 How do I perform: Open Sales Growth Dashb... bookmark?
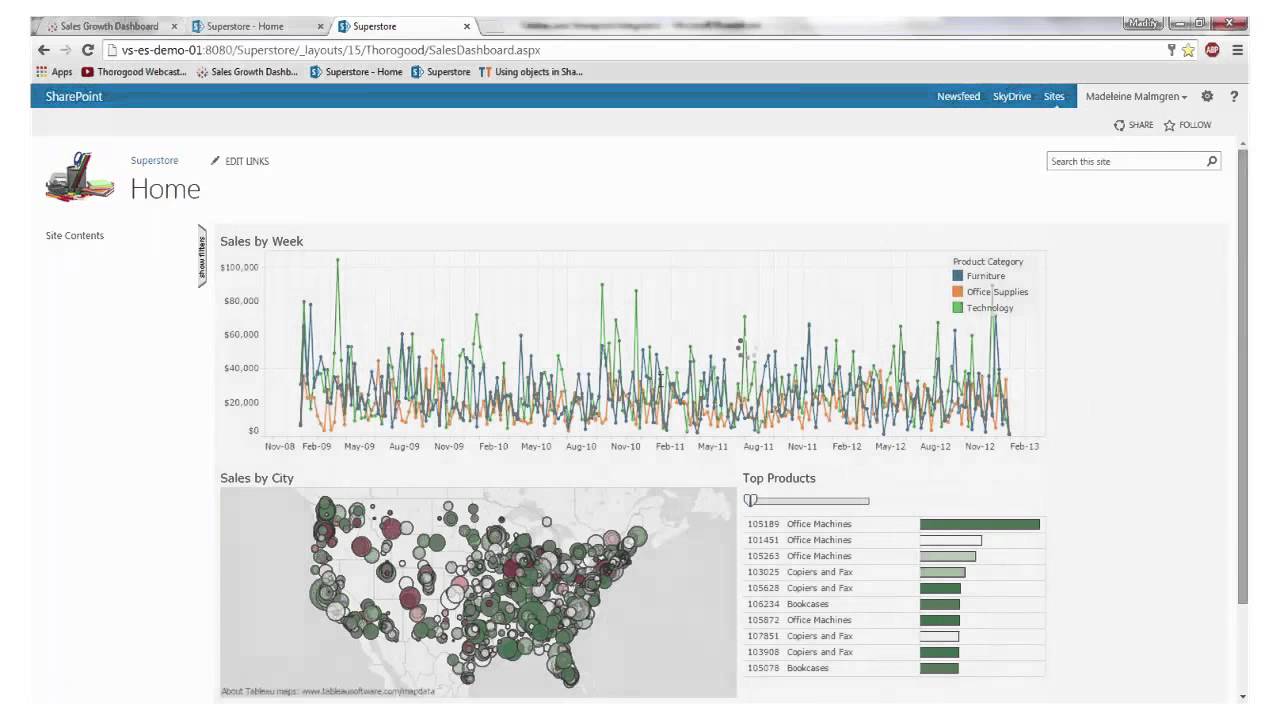(247, 72)
